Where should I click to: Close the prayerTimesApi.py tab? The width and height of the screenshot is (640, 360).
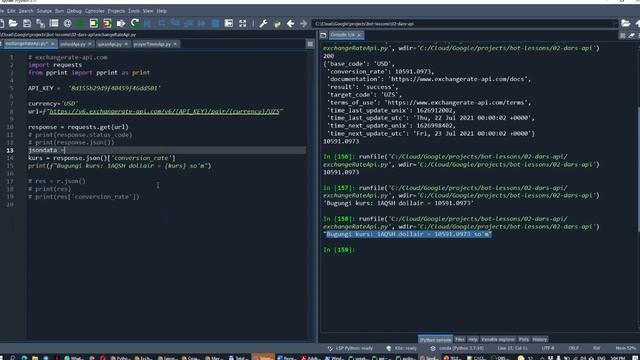tap(176, 44)
